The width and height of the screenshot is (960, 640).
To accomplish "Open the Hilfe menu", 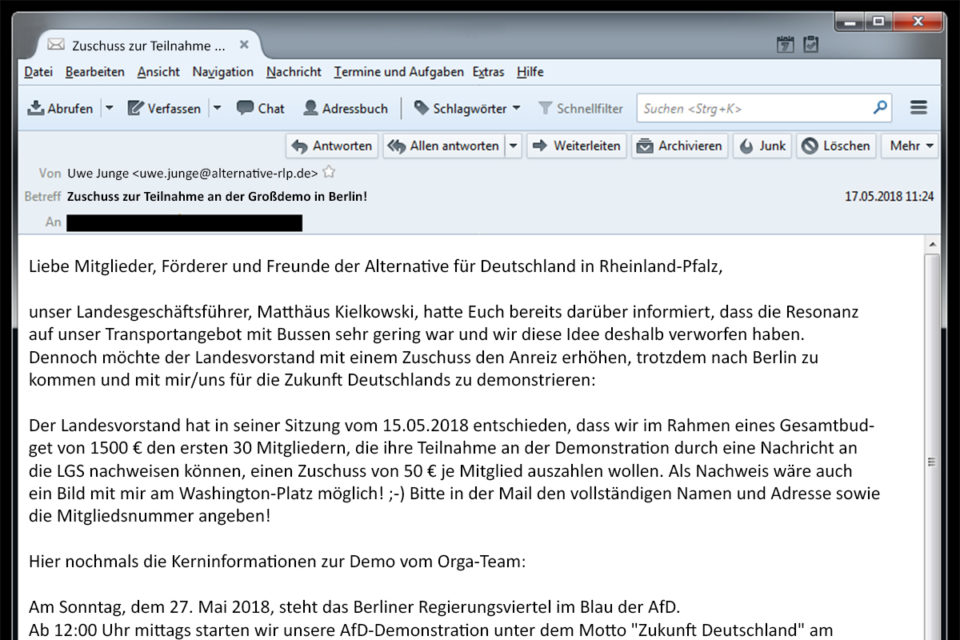I will tap(530, 72).
